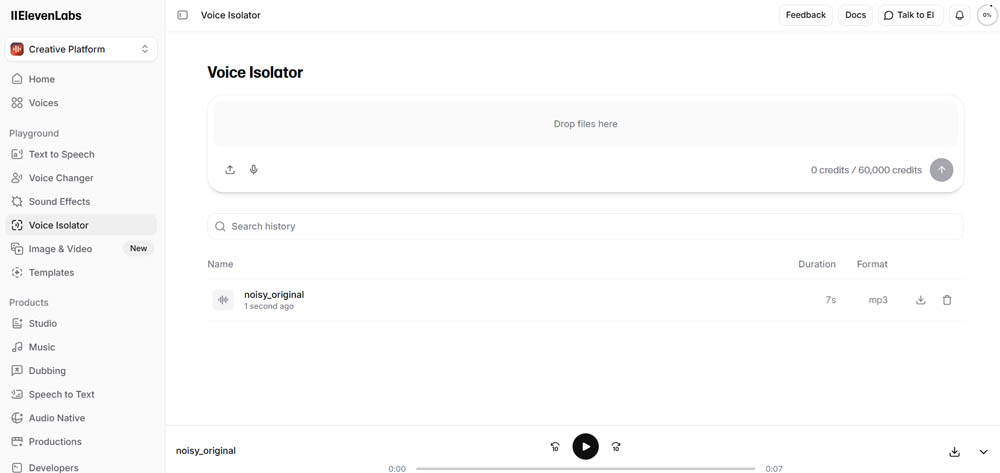
Task: Open Image & Video in the sidebar
Action: [81, 249]
